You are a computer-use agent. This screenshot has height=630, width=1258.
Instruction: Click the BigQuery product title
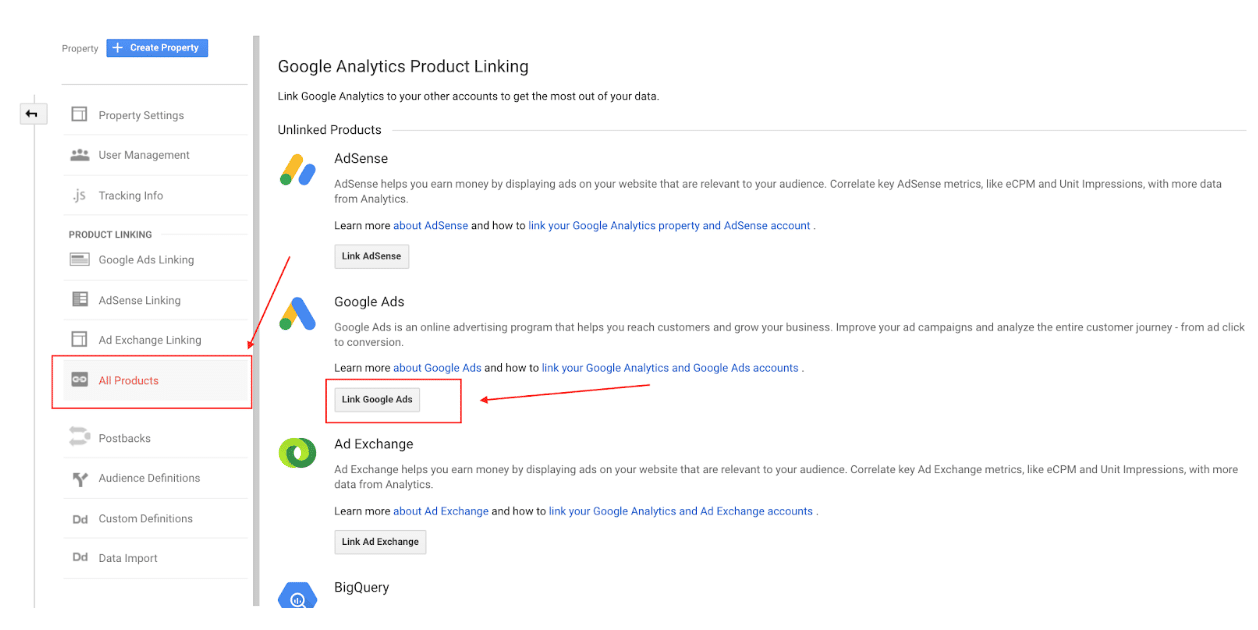(362, 588)
